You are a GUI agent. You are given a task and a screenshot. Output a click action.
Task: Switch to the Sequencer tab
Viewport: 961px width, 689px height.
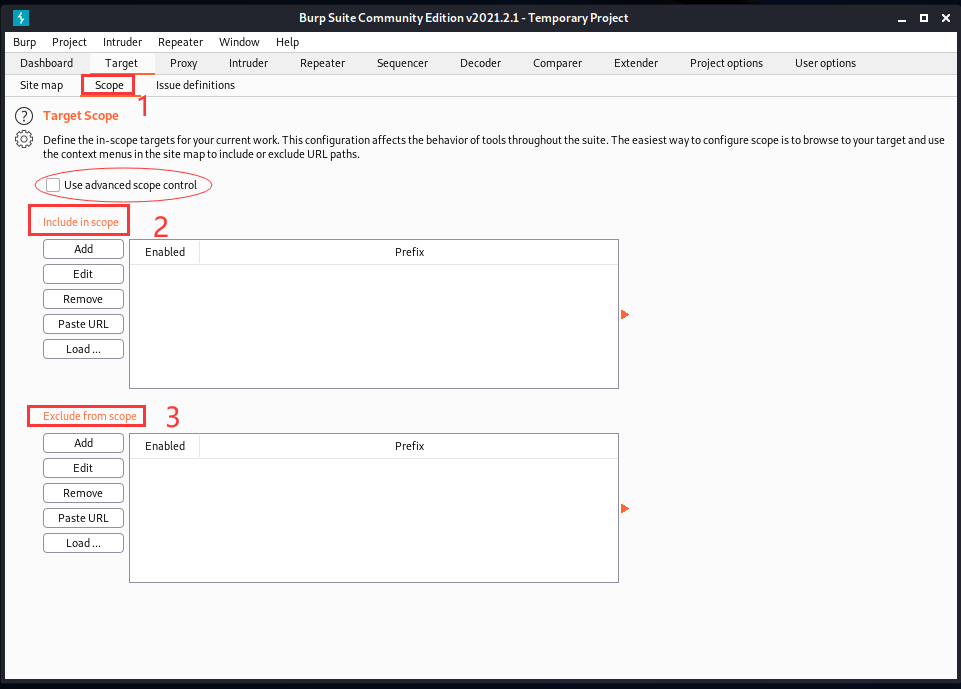pyautogui.click(x=402, y=63)
